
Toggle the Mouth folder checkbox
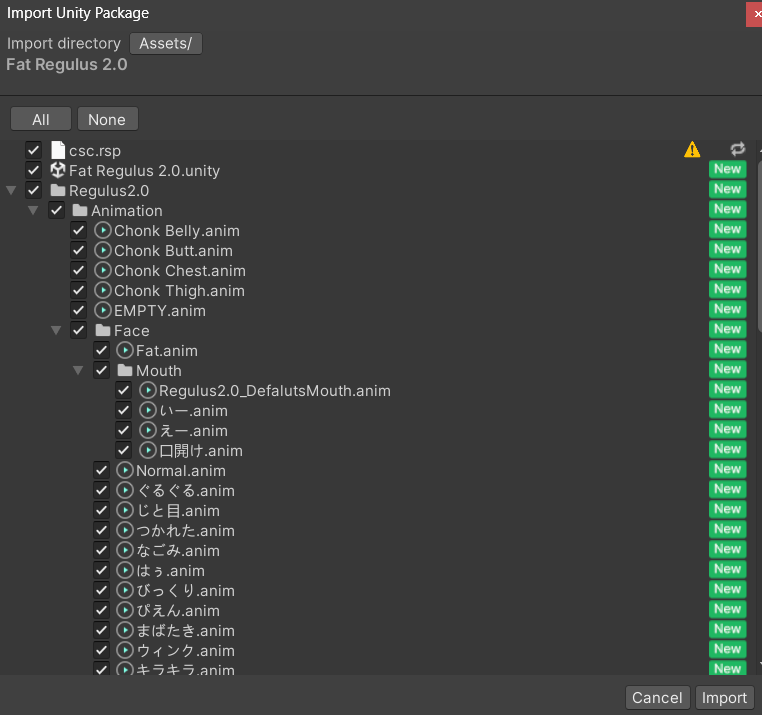pyautogui.click(x=101, y=370)
